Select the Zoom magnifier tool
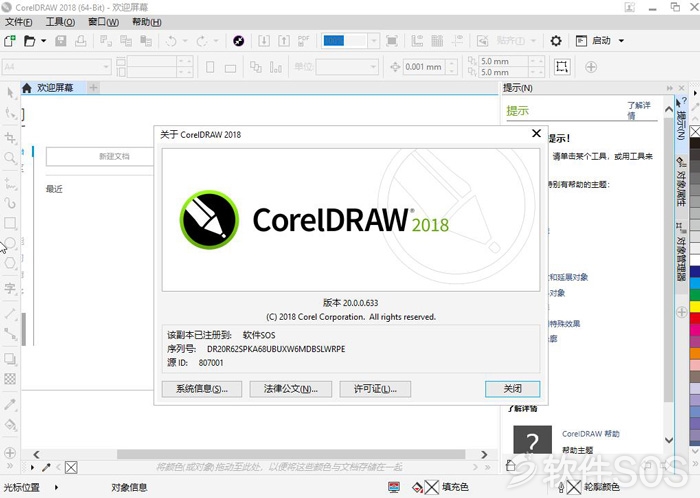 10,158
